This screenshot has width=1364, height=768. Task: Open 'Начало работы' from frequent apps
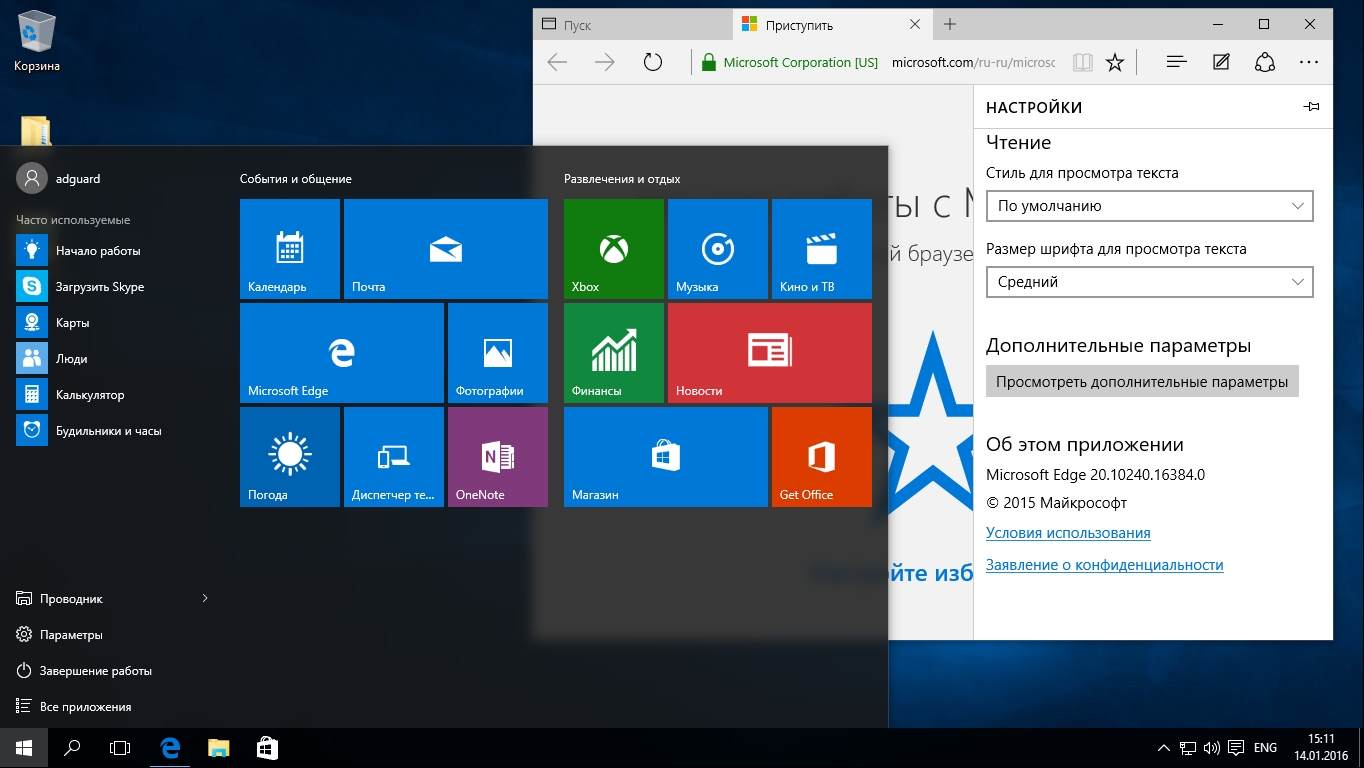[112, 251]
